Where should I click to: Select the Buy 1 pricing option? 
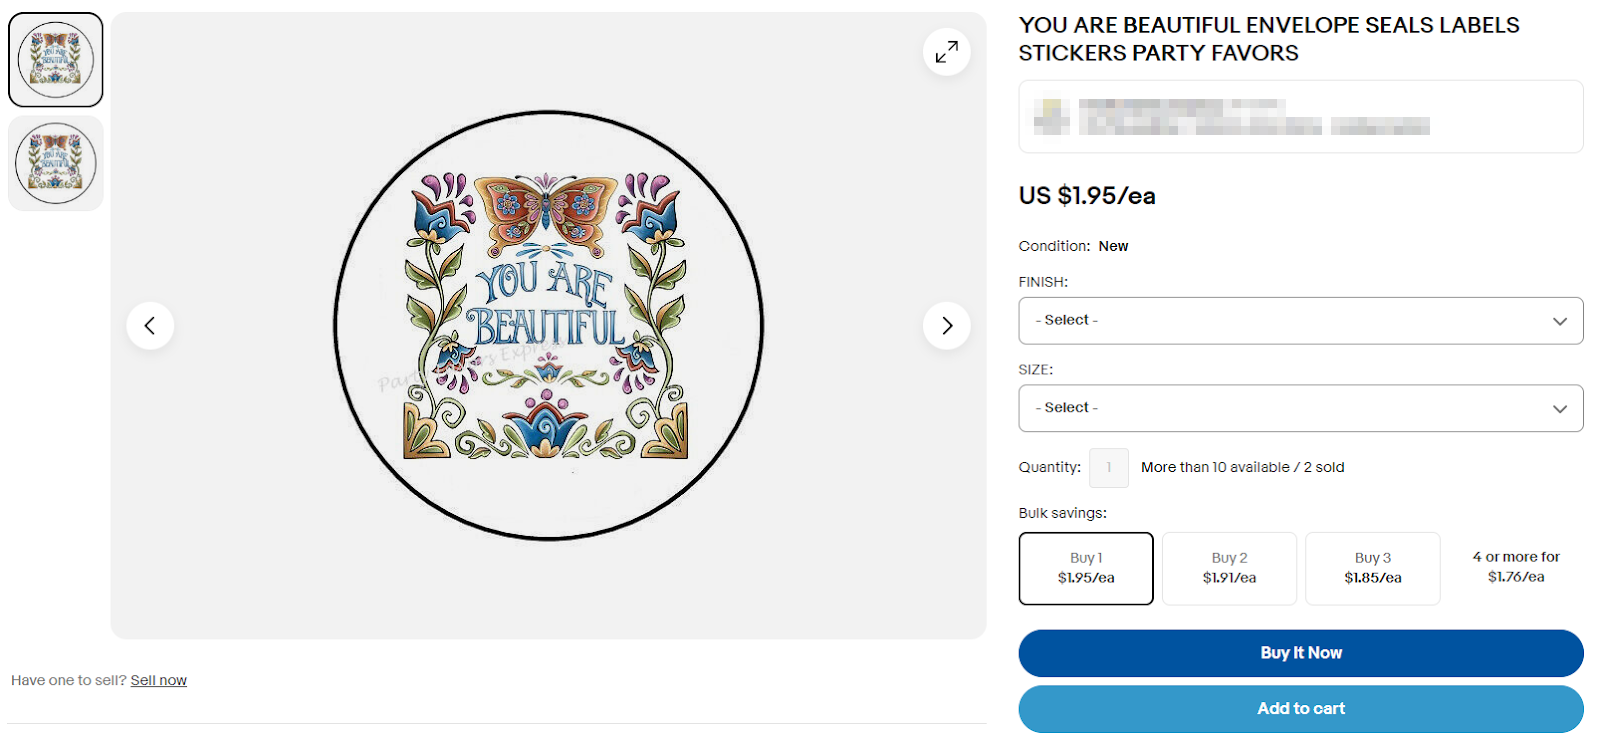pos(1086,568)
